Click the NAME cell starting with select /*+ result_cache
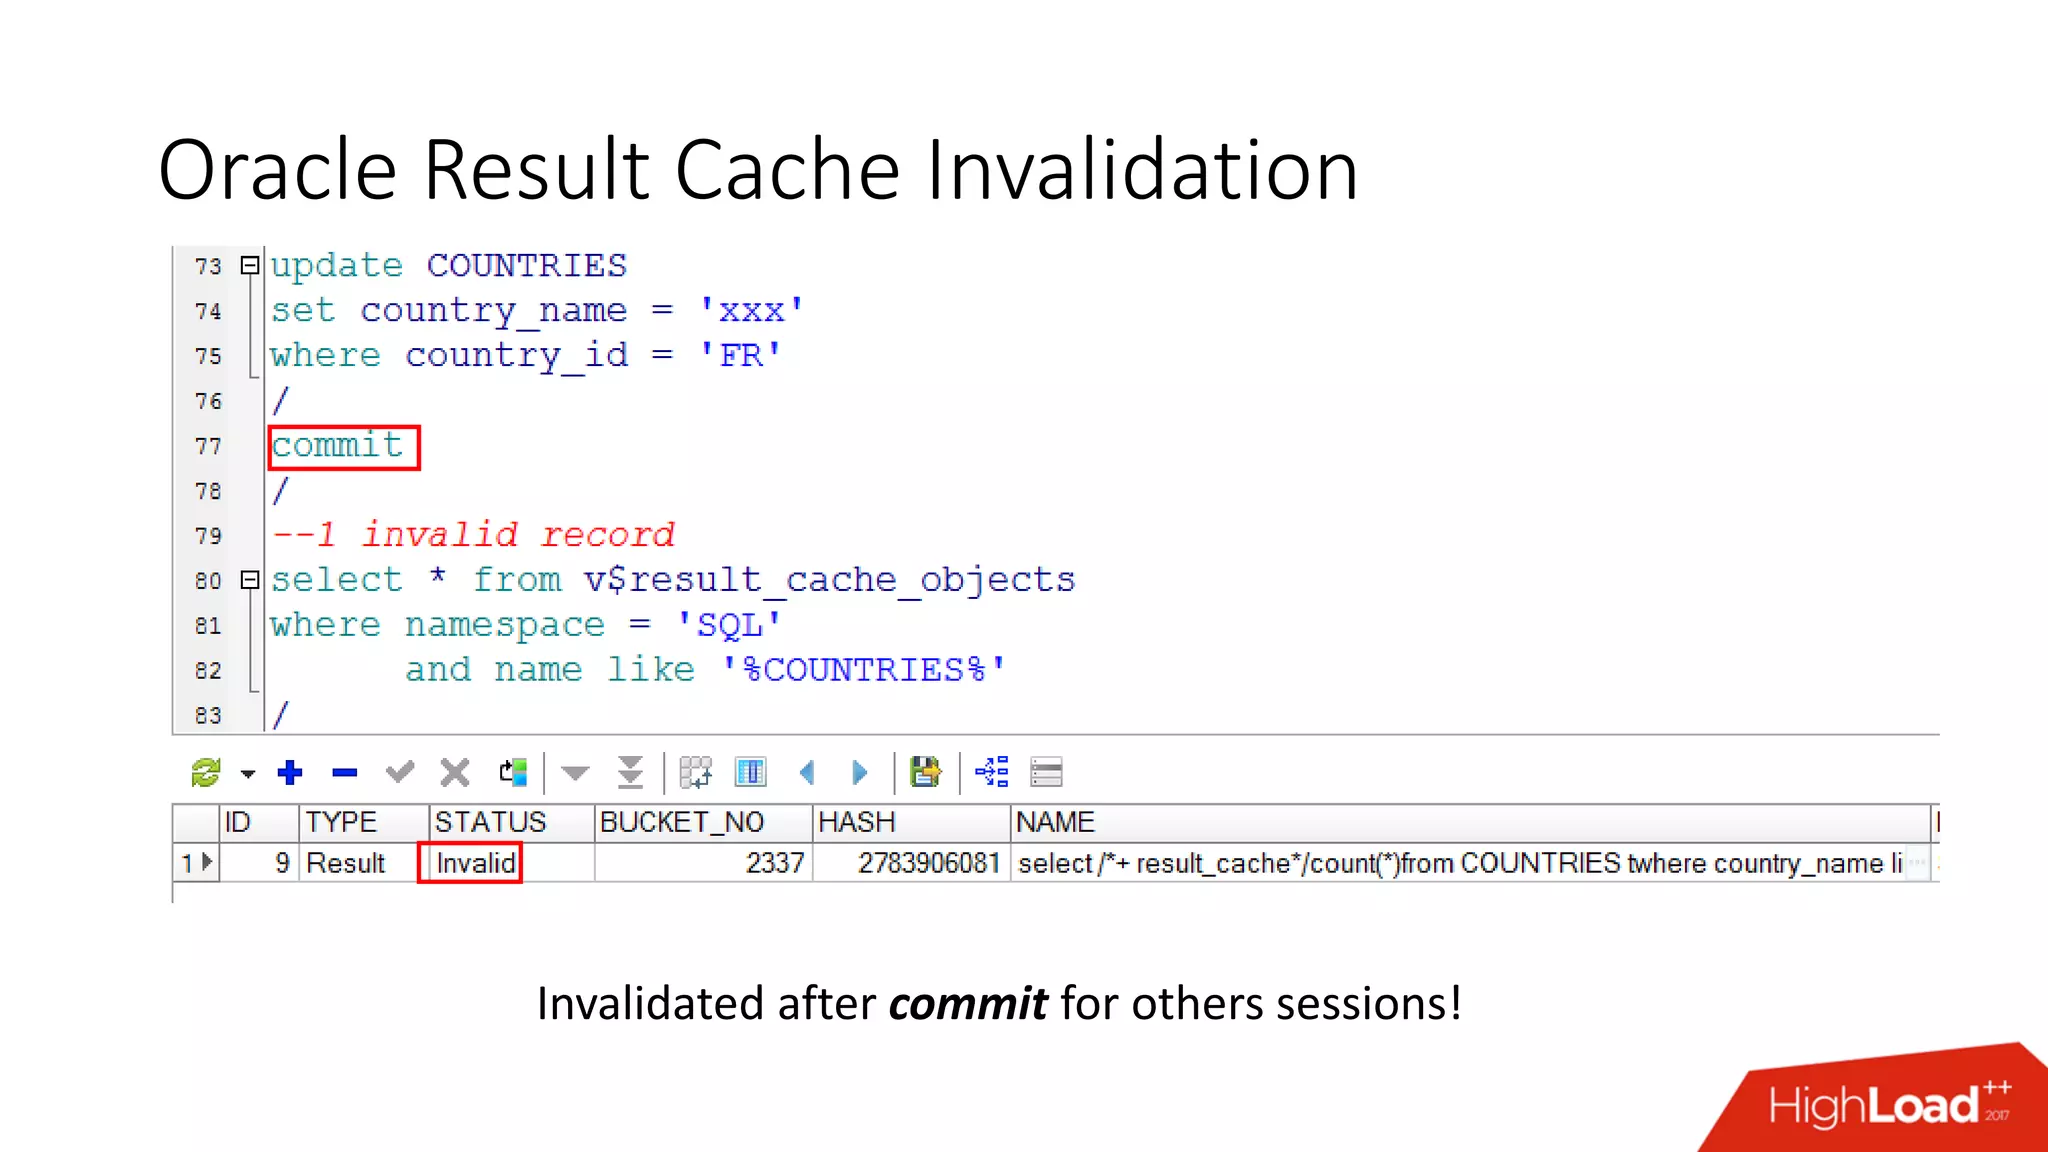Viewport: 2048px width, 1152px height. pos(1471,863)
